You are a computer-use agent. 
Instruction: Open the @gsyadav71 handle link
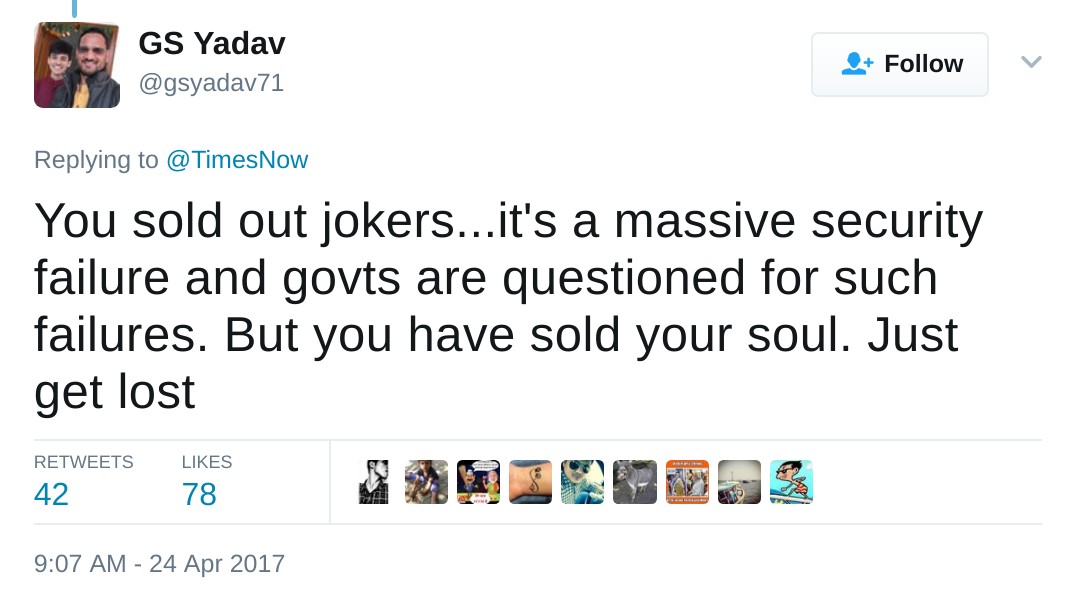click(211, 84)
